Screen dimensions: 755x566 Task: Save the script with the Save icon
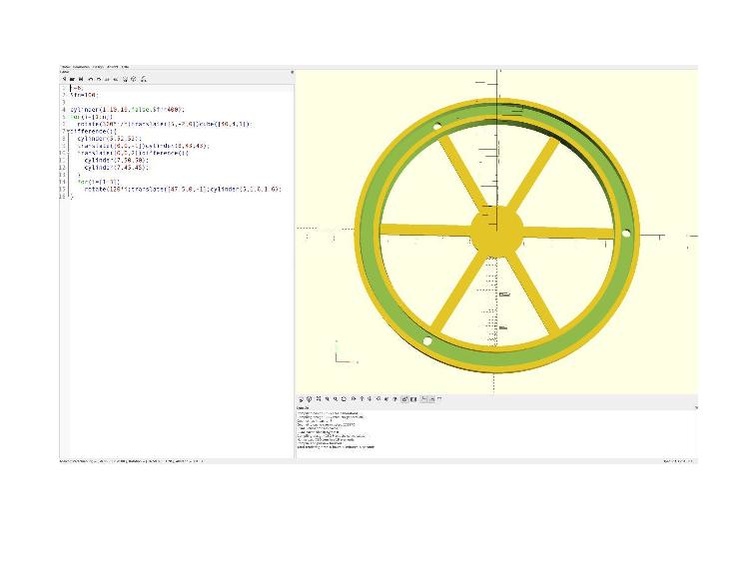click(81, 78)
